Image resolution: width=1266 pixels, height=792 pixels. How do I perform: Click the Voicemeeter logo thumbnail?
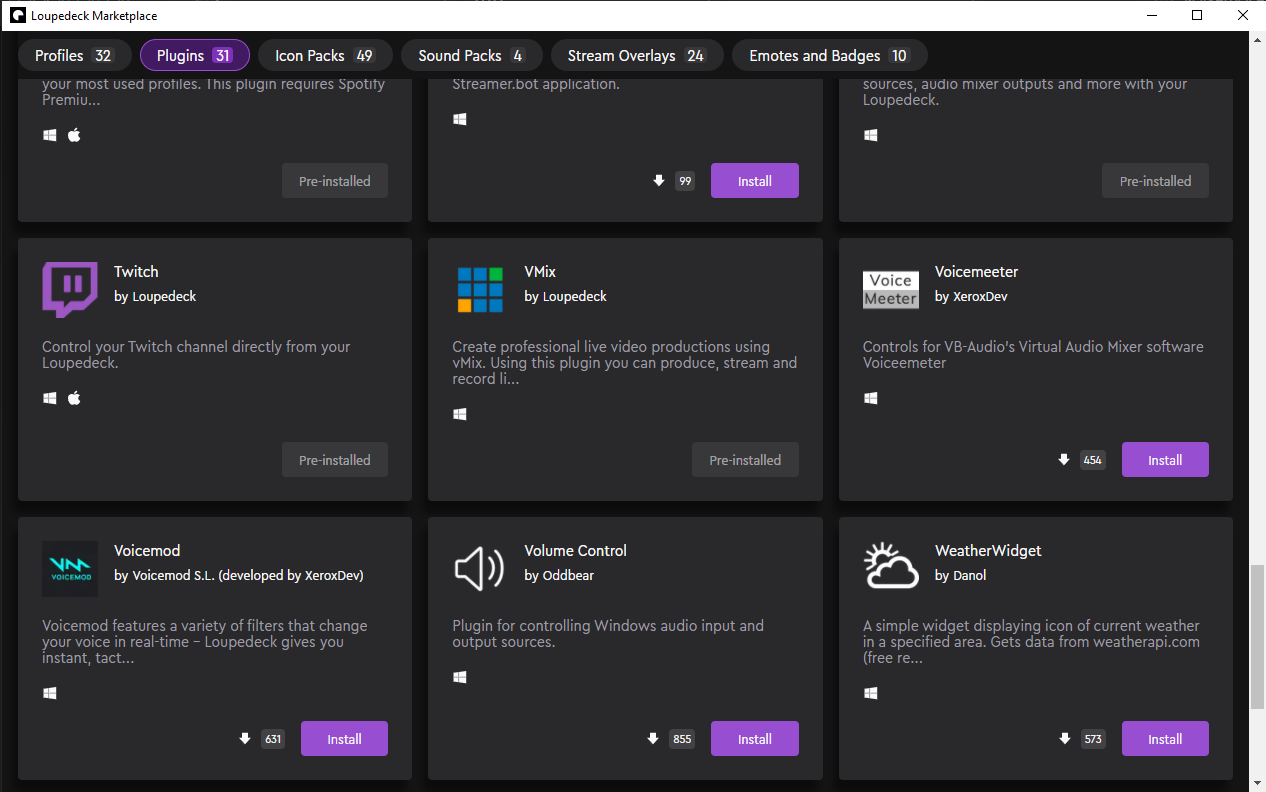[x=890, y=290]
